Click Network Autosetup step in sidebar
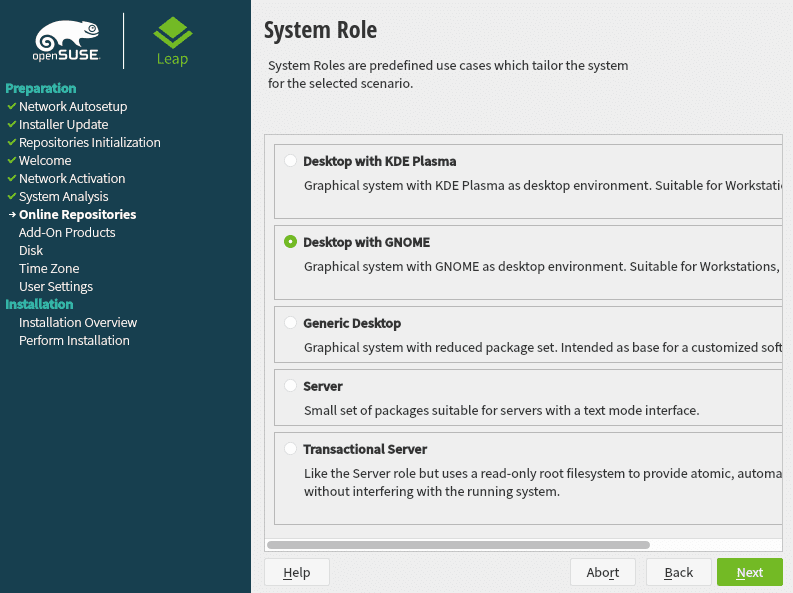 click(x=73, y=106)
